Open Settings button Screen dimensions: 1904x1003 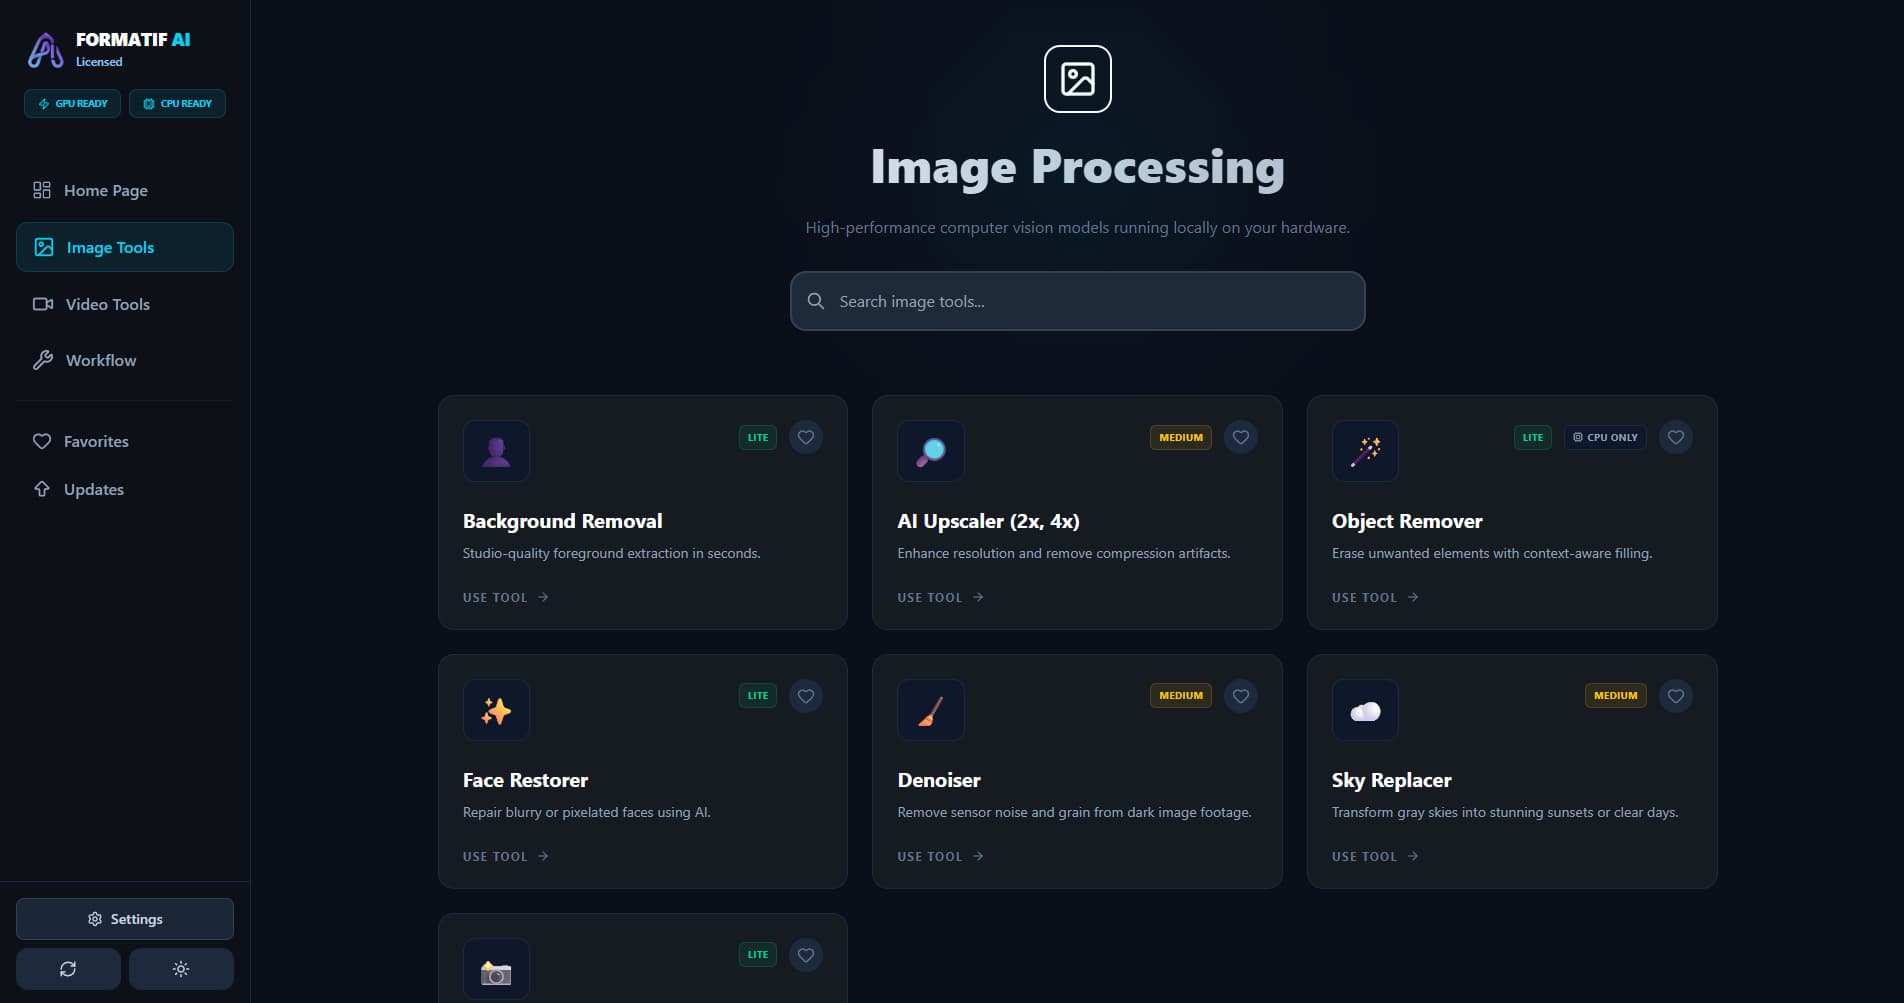[125, 919]
